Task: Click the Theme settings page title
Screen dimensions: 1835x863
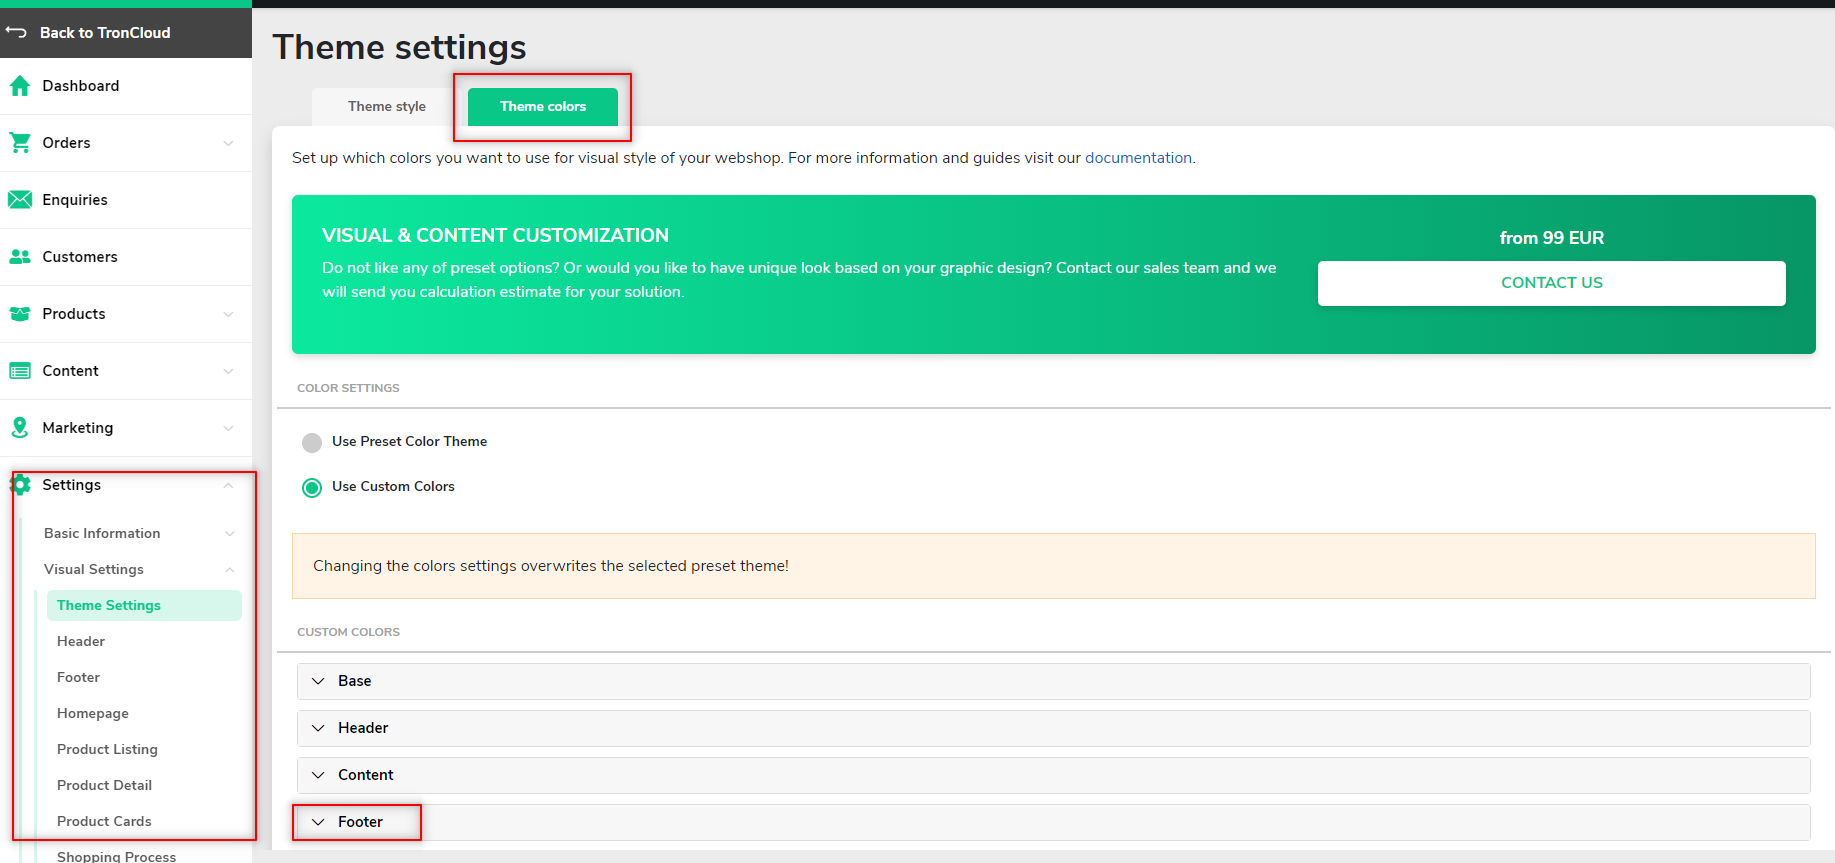Action: click(399, 47)
